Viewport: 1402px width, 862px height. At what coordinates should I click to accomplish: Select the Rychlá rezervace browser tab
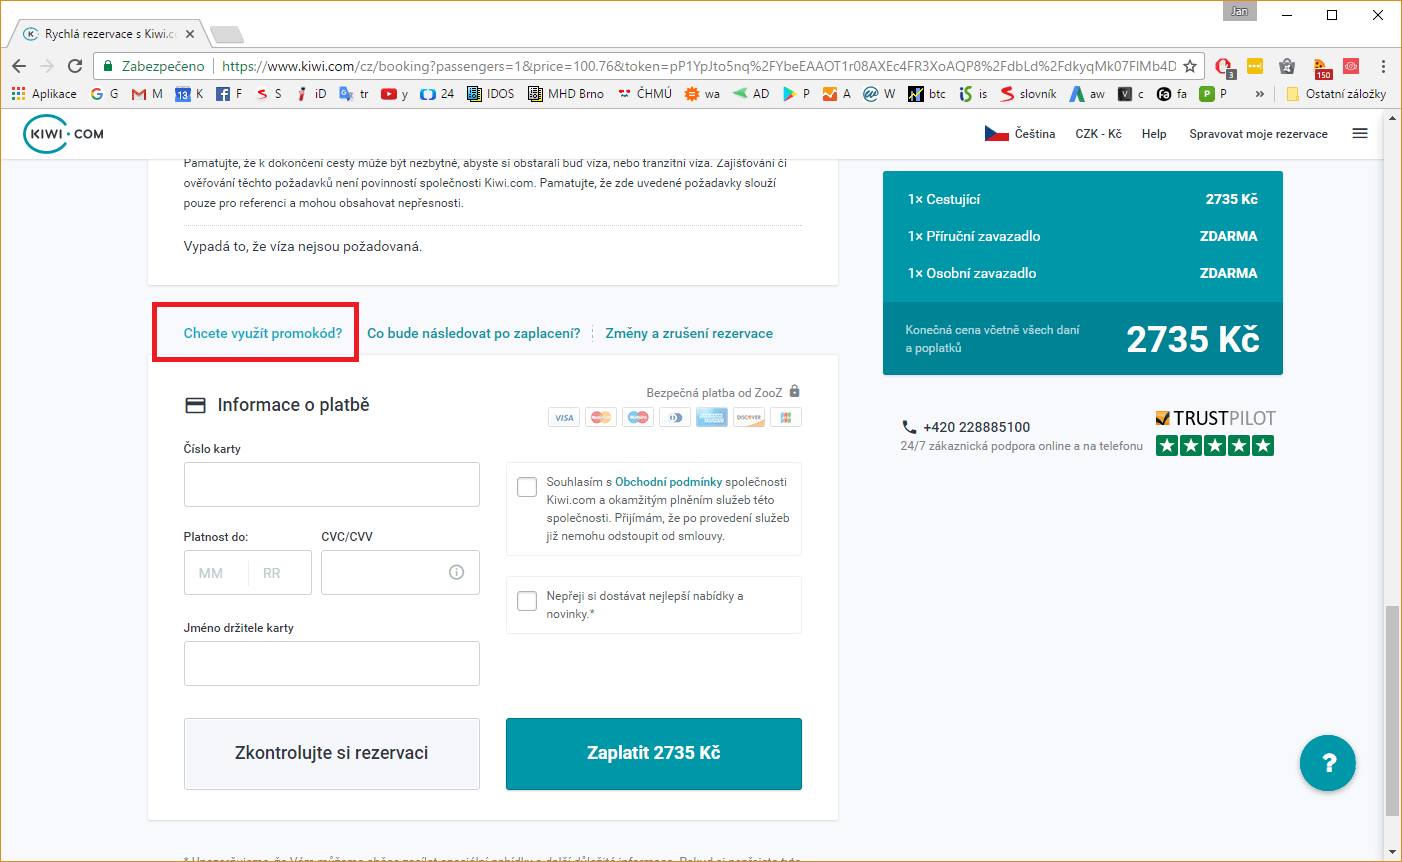(x=108, y=34)
